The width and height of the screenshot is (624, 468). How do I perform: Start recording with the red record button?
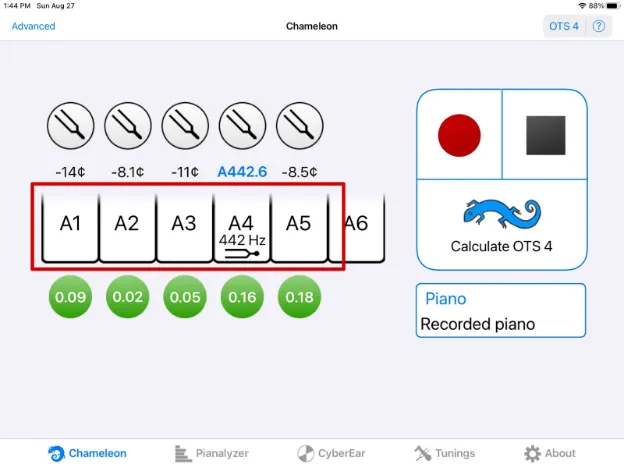(459, 135)
